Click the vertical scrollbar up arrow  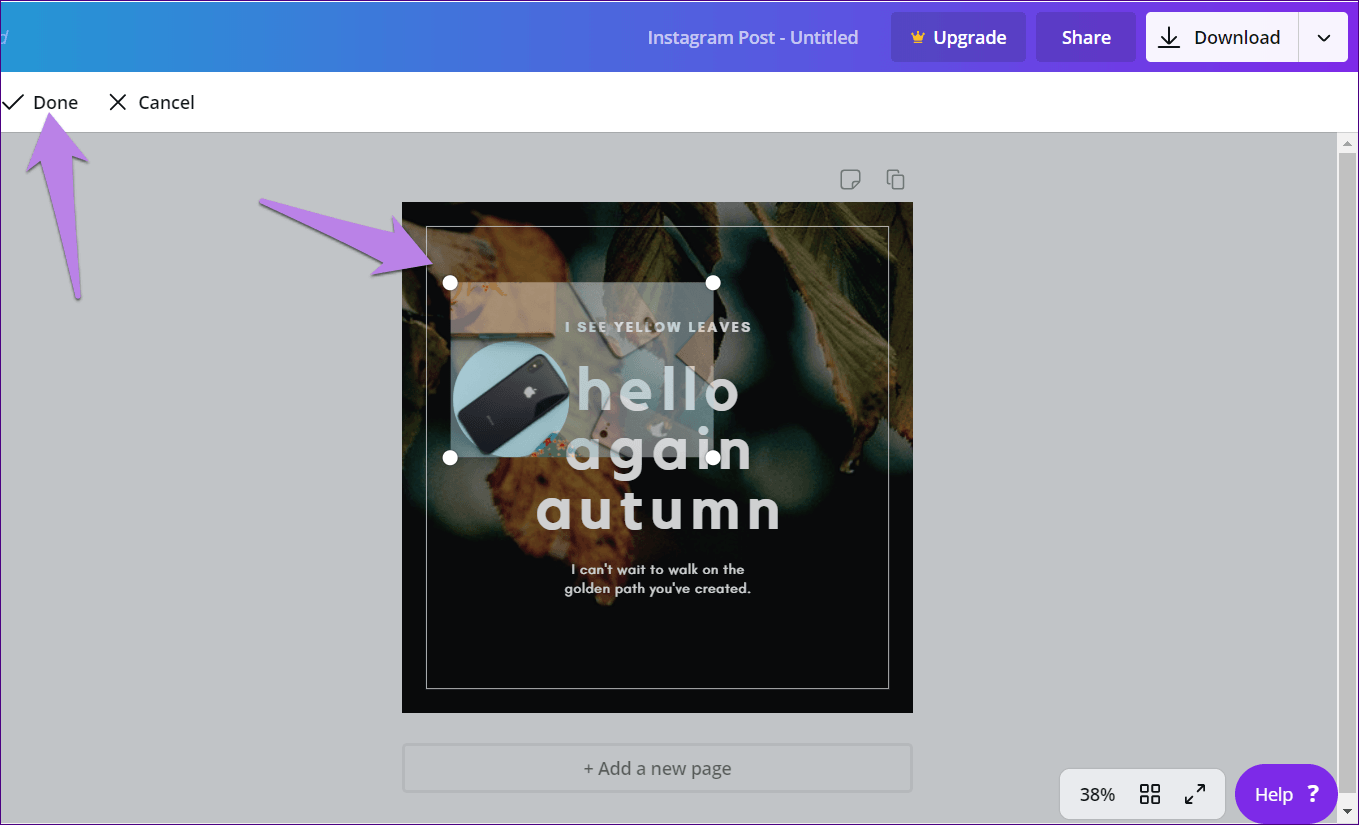coord(1347,143)
